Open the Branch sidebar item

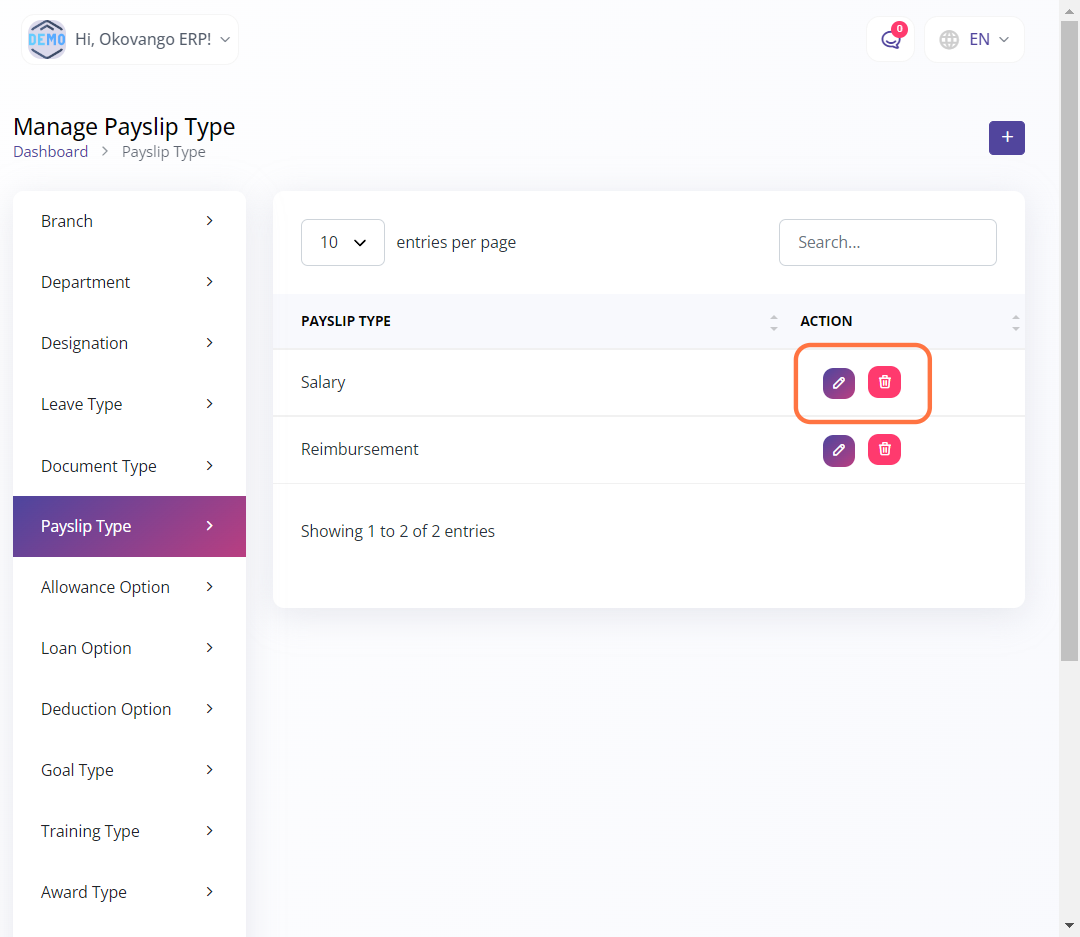click(128, 221)
